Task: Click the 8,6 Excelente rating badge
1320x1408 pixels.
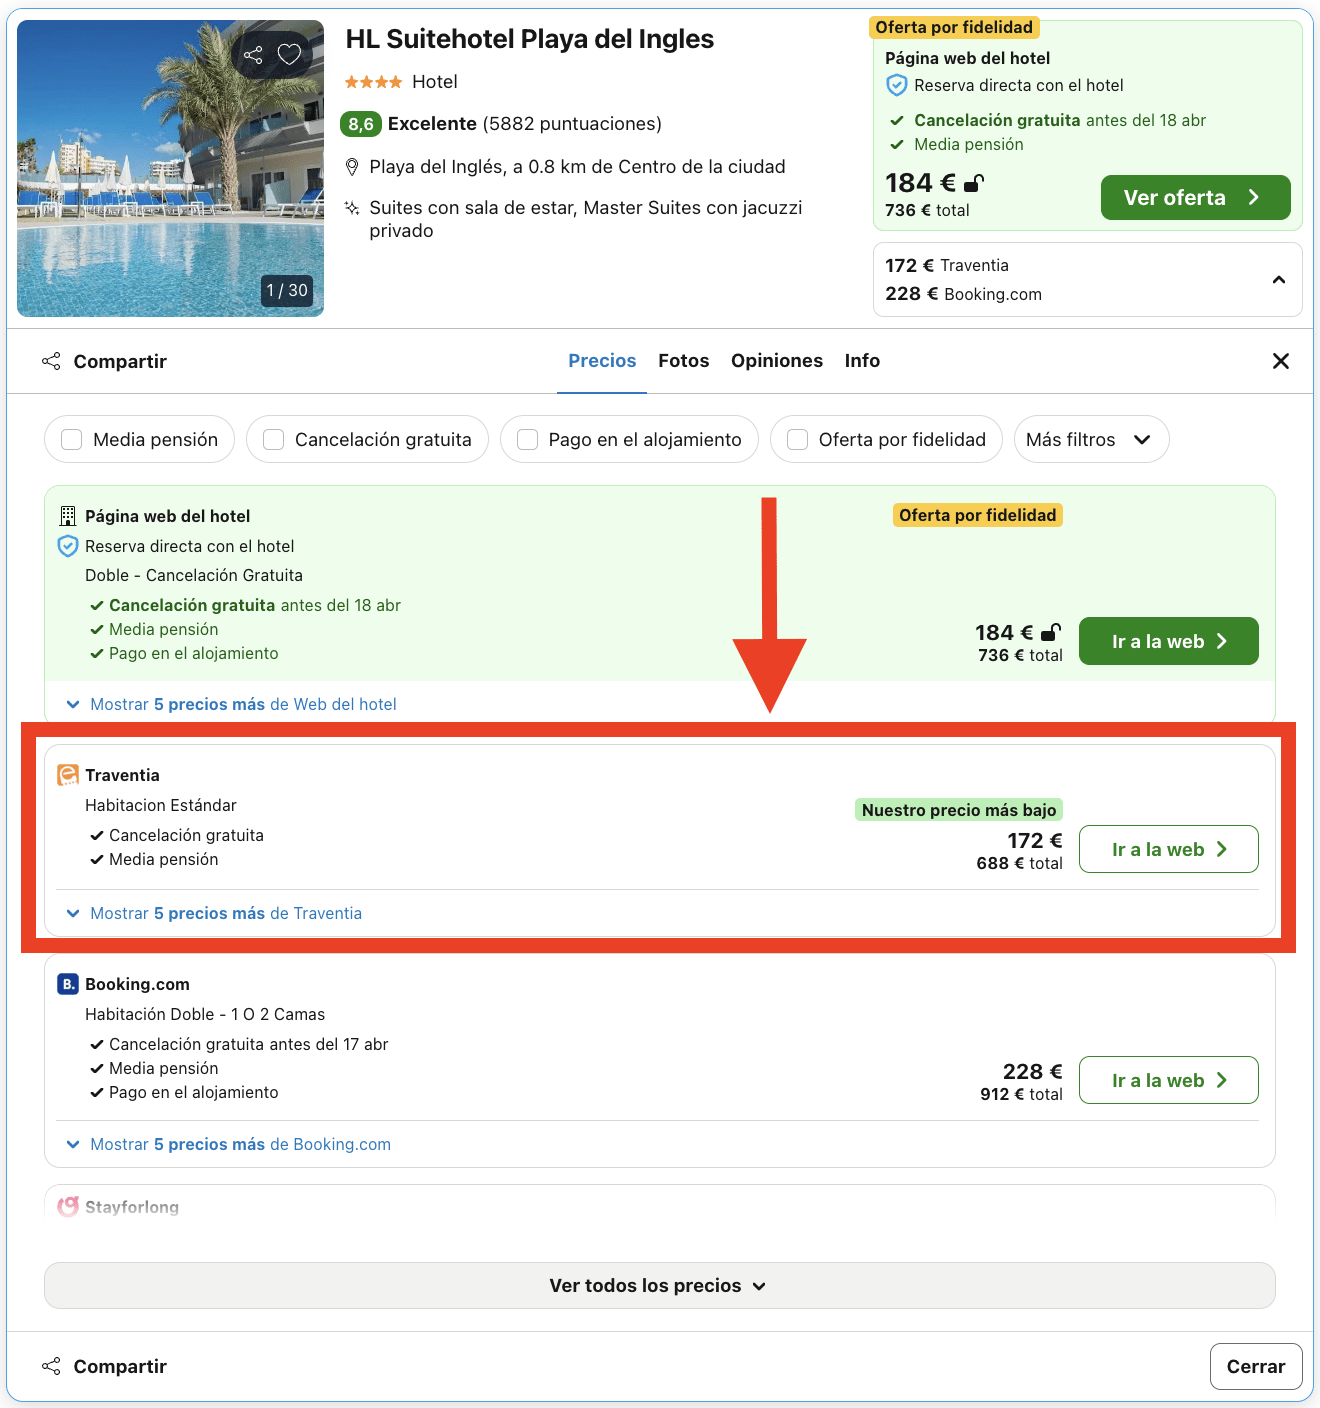Action: tap(362, 124)
